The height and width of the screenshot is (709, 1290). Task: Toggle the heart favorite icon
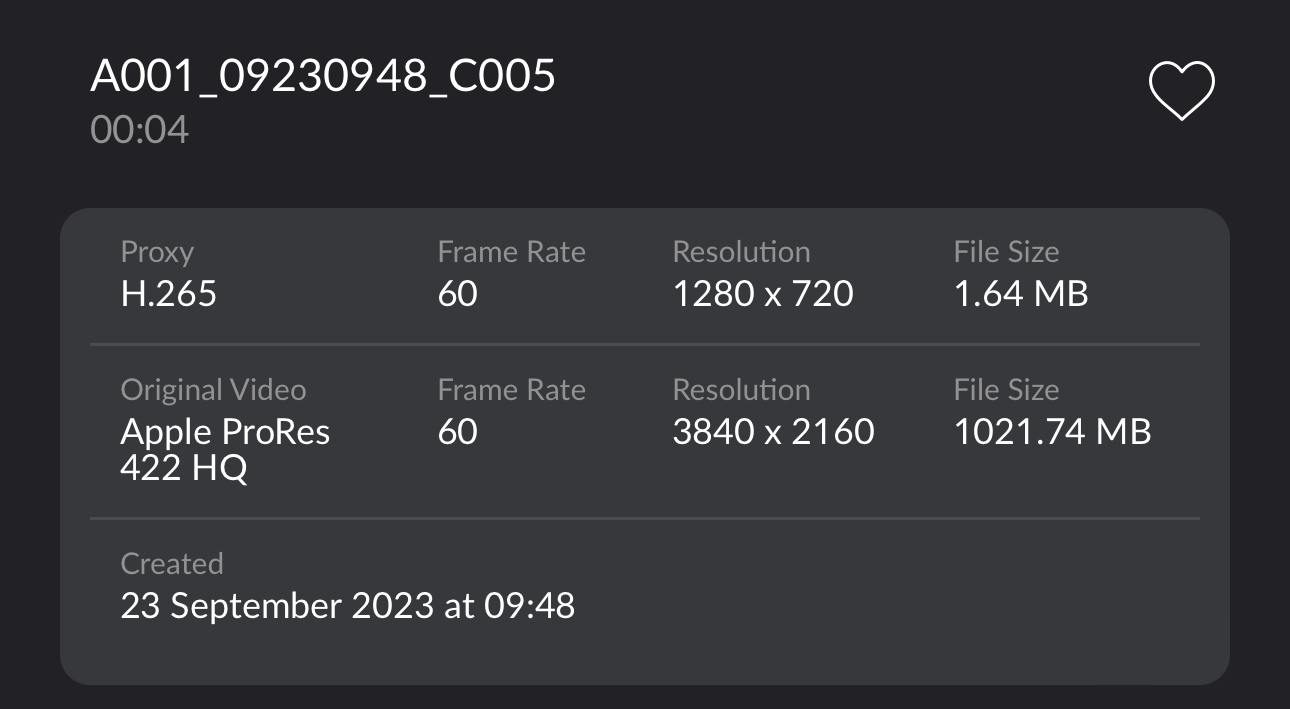click(x=1181, y=91)
